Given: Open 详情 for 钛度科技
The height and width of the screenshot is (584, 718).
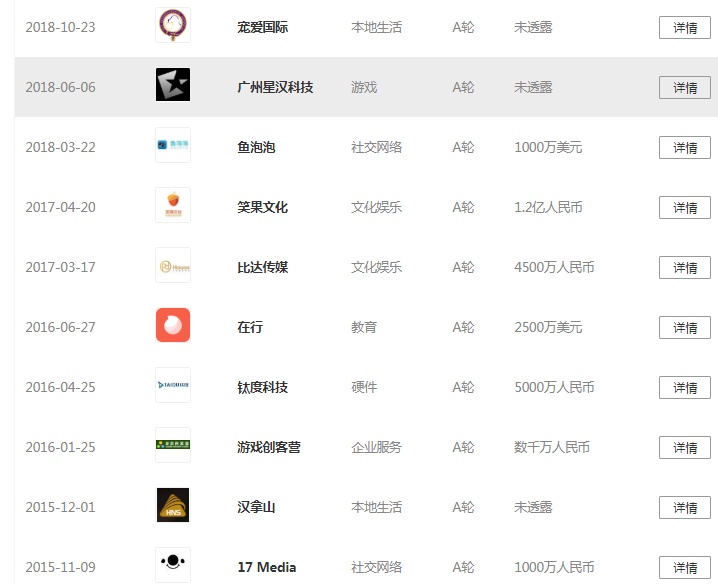Looking at the screenshot, I should point(685,388).
